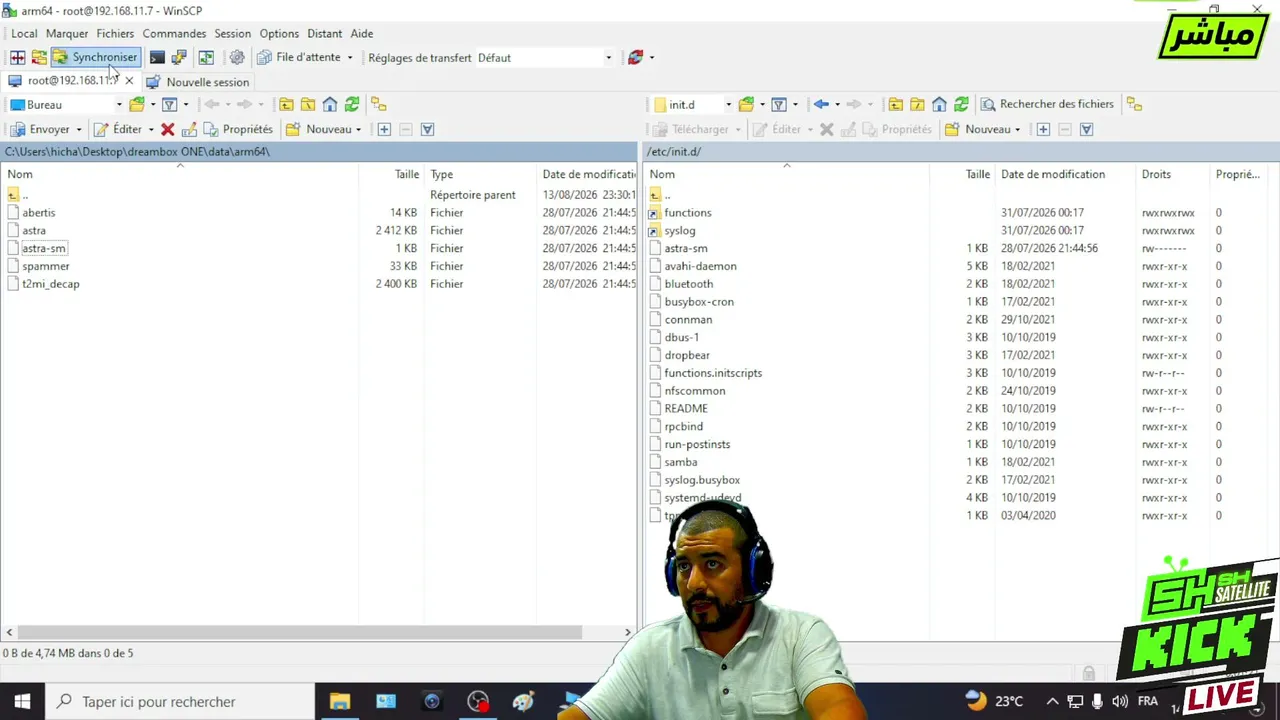This screenshot has width=1280, height=720.
Task: Click the session reconnect icon in the main toolbar
Action: pos(635,57)
